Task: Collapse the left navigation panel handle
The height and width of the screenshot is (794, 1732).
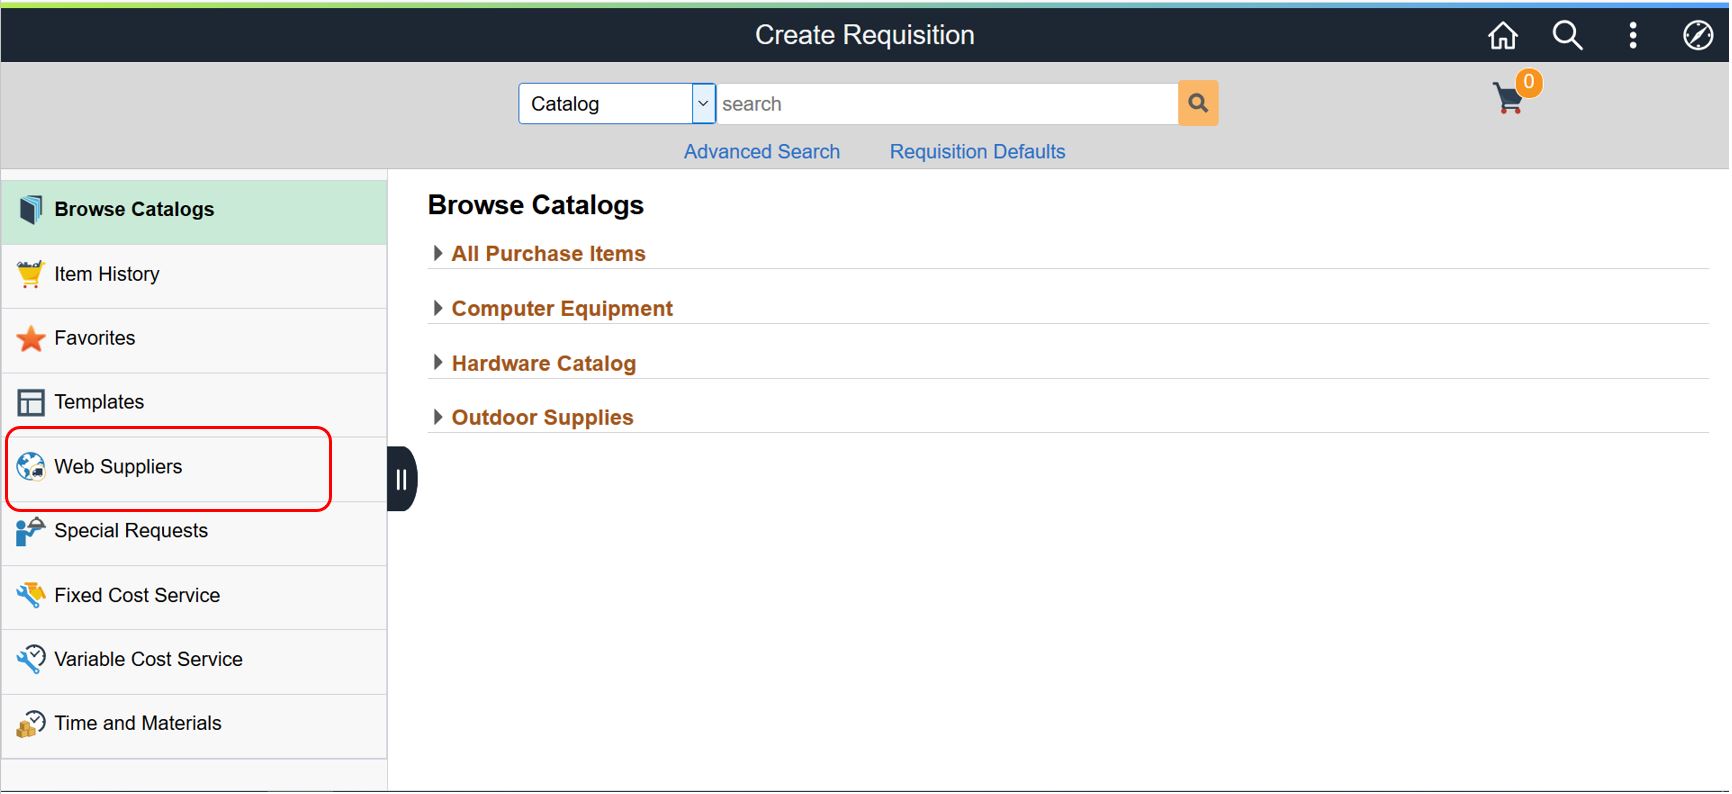Action: 401,479
